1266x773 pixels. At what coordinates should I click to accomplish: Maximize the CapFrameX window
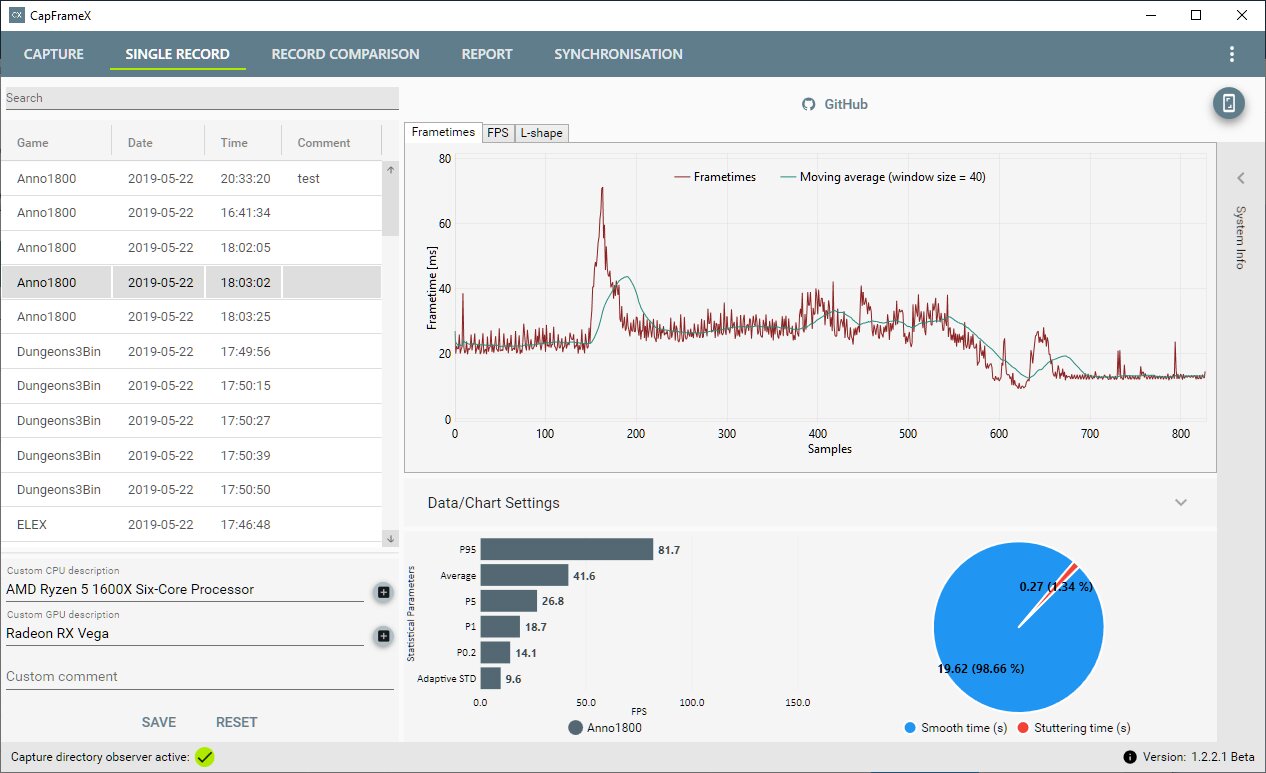click(1196, 15)
